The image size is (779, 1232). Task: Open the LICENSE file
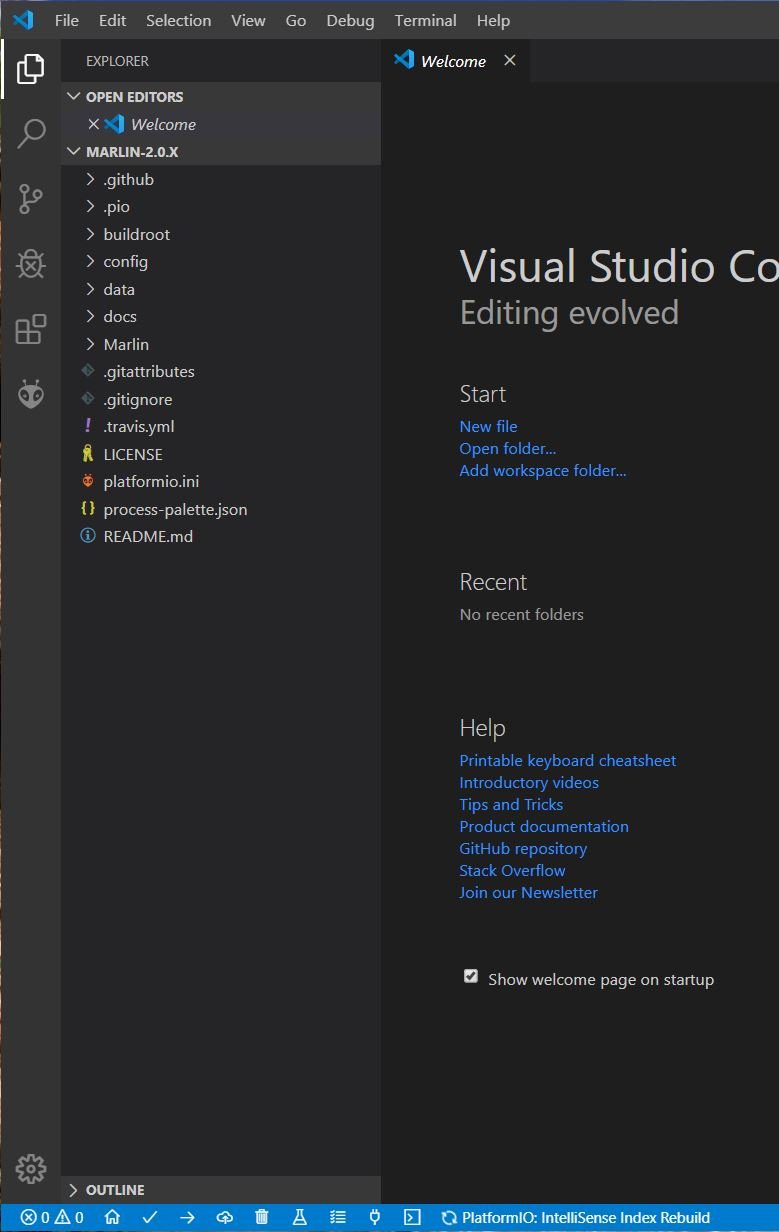[x=221, y=454]
